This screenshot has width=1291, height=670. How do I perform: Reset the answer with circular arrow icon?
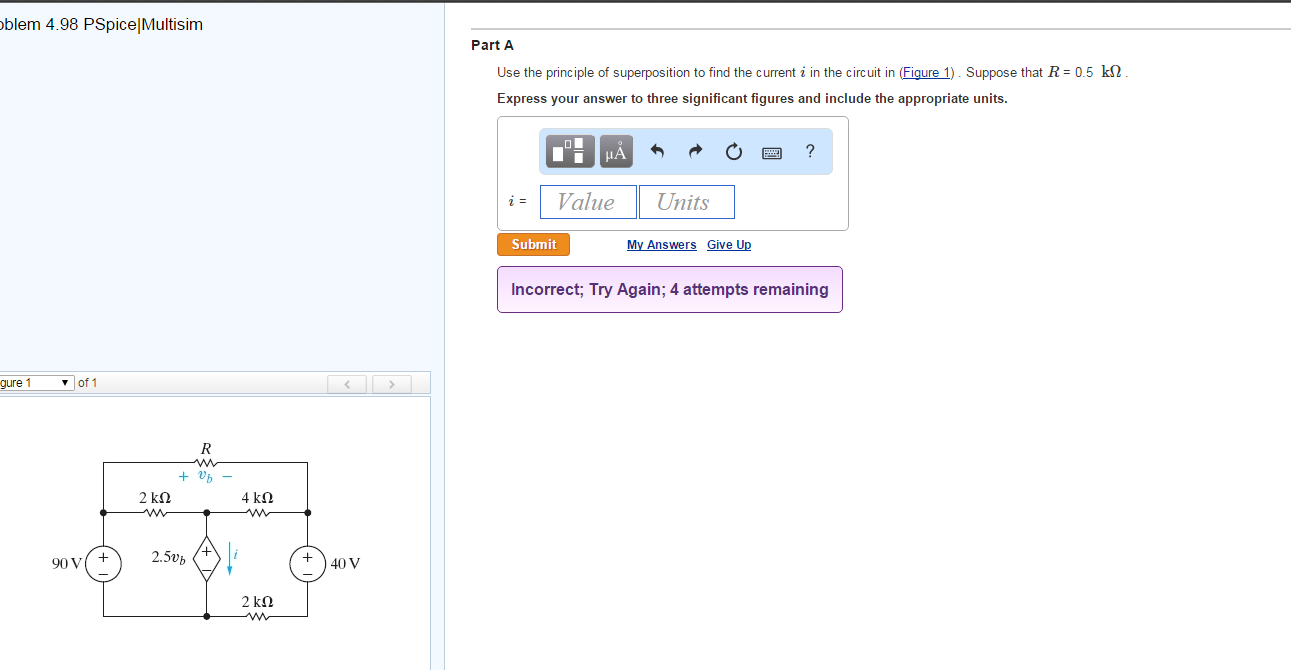(x=734, y=152)
